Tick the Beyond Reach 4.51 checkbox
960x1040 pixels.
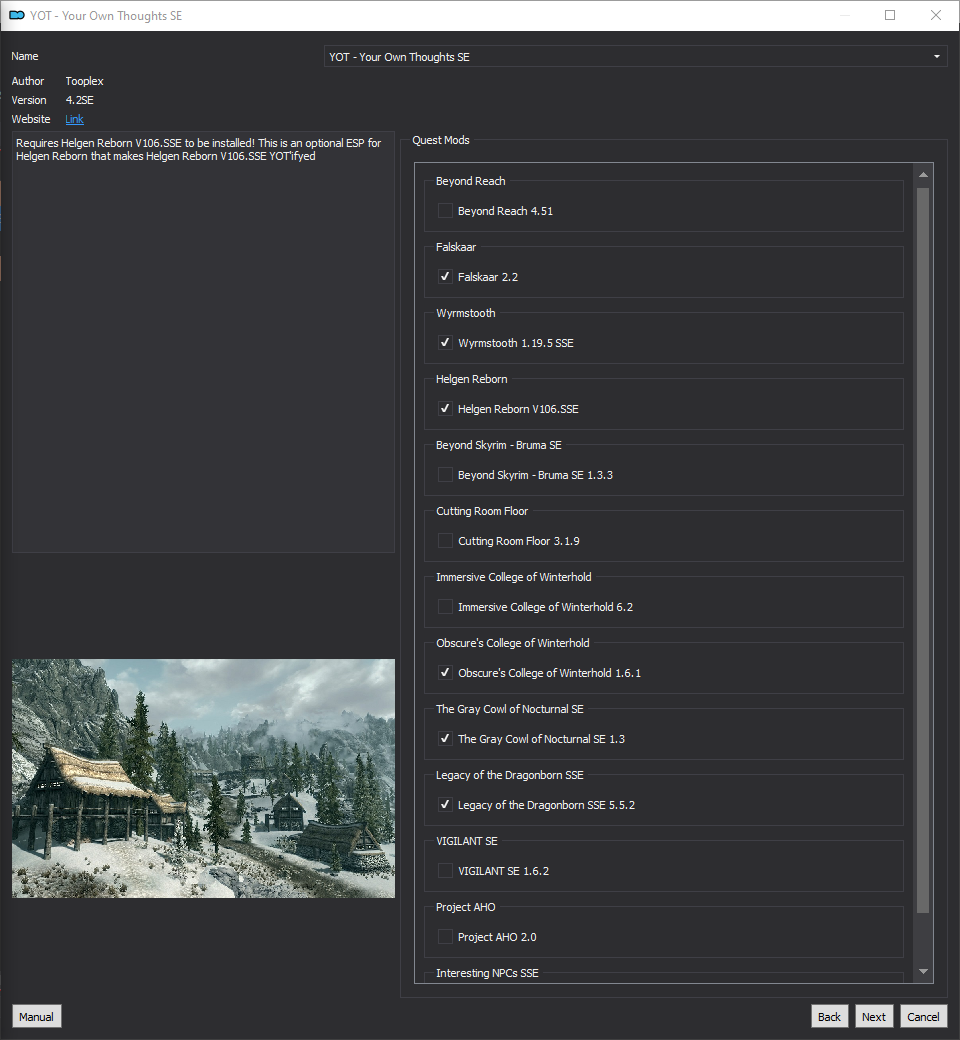coord(445,211)
